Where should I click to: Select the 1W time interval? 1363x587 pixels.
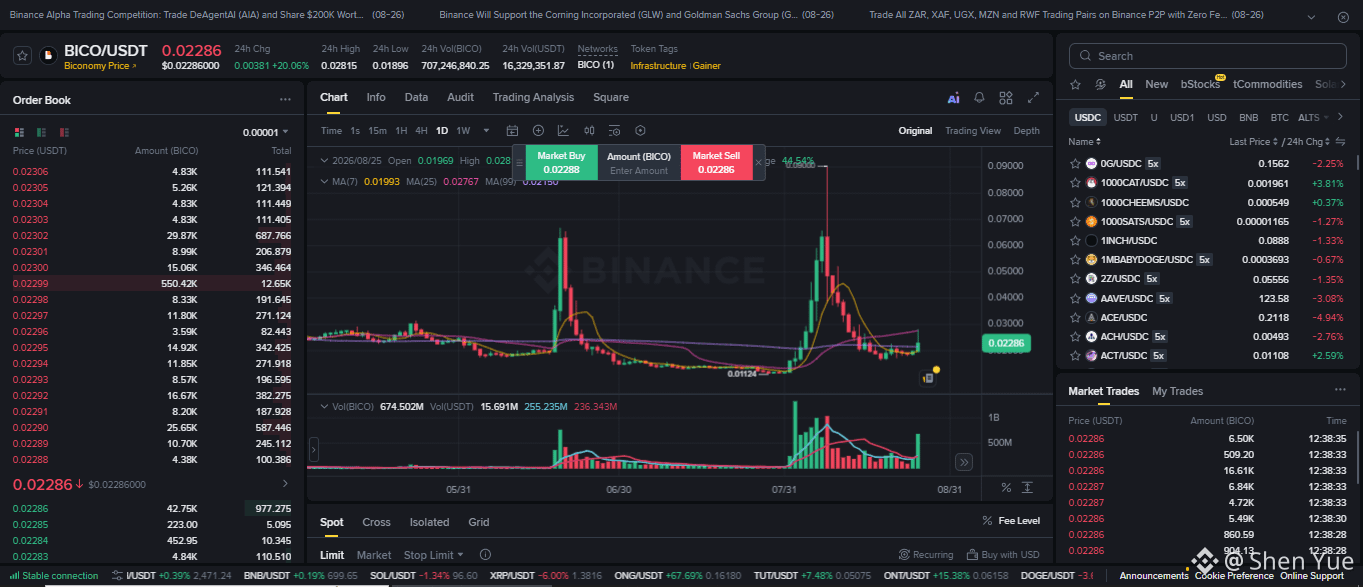click(463, 131)
